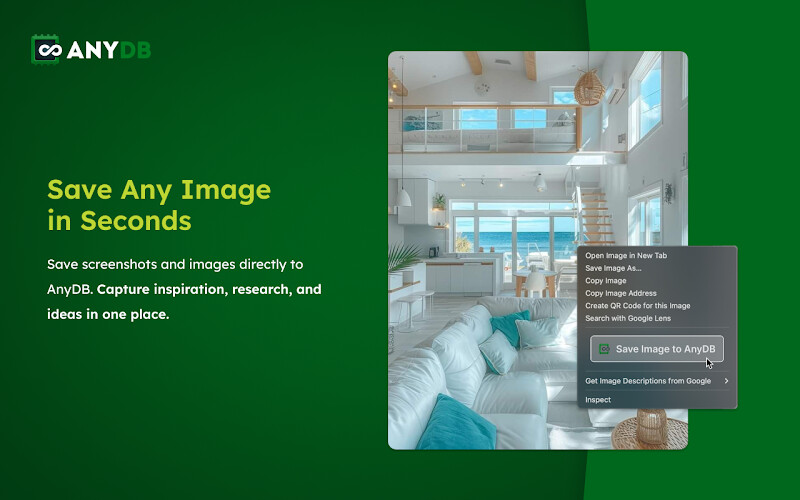Click the AnyDB wordmark text in header
Viewport: 800px width, 500px height.
tap(108, 50)
